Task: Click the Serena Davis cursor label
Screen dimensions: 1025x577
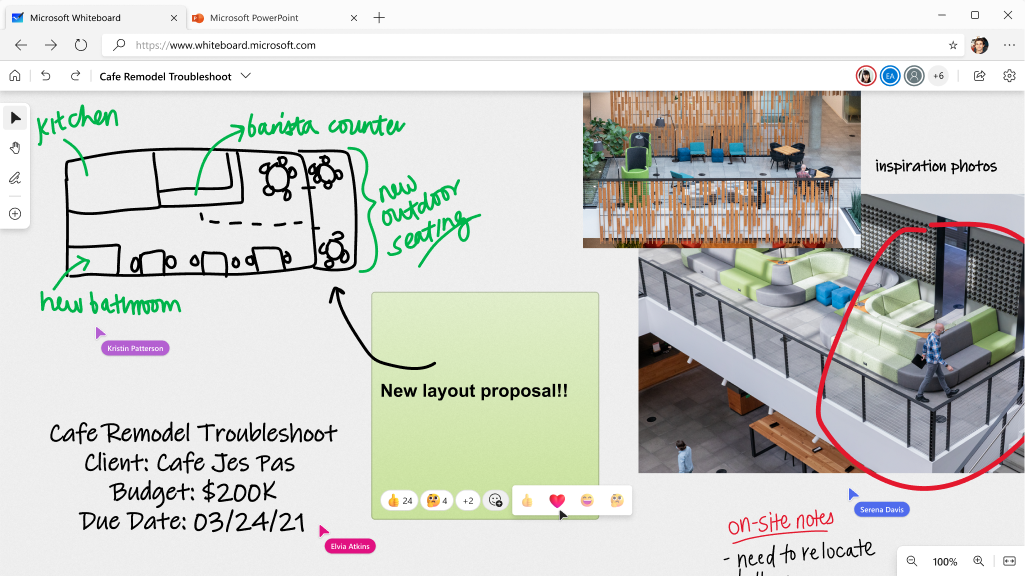Action: 882,510
